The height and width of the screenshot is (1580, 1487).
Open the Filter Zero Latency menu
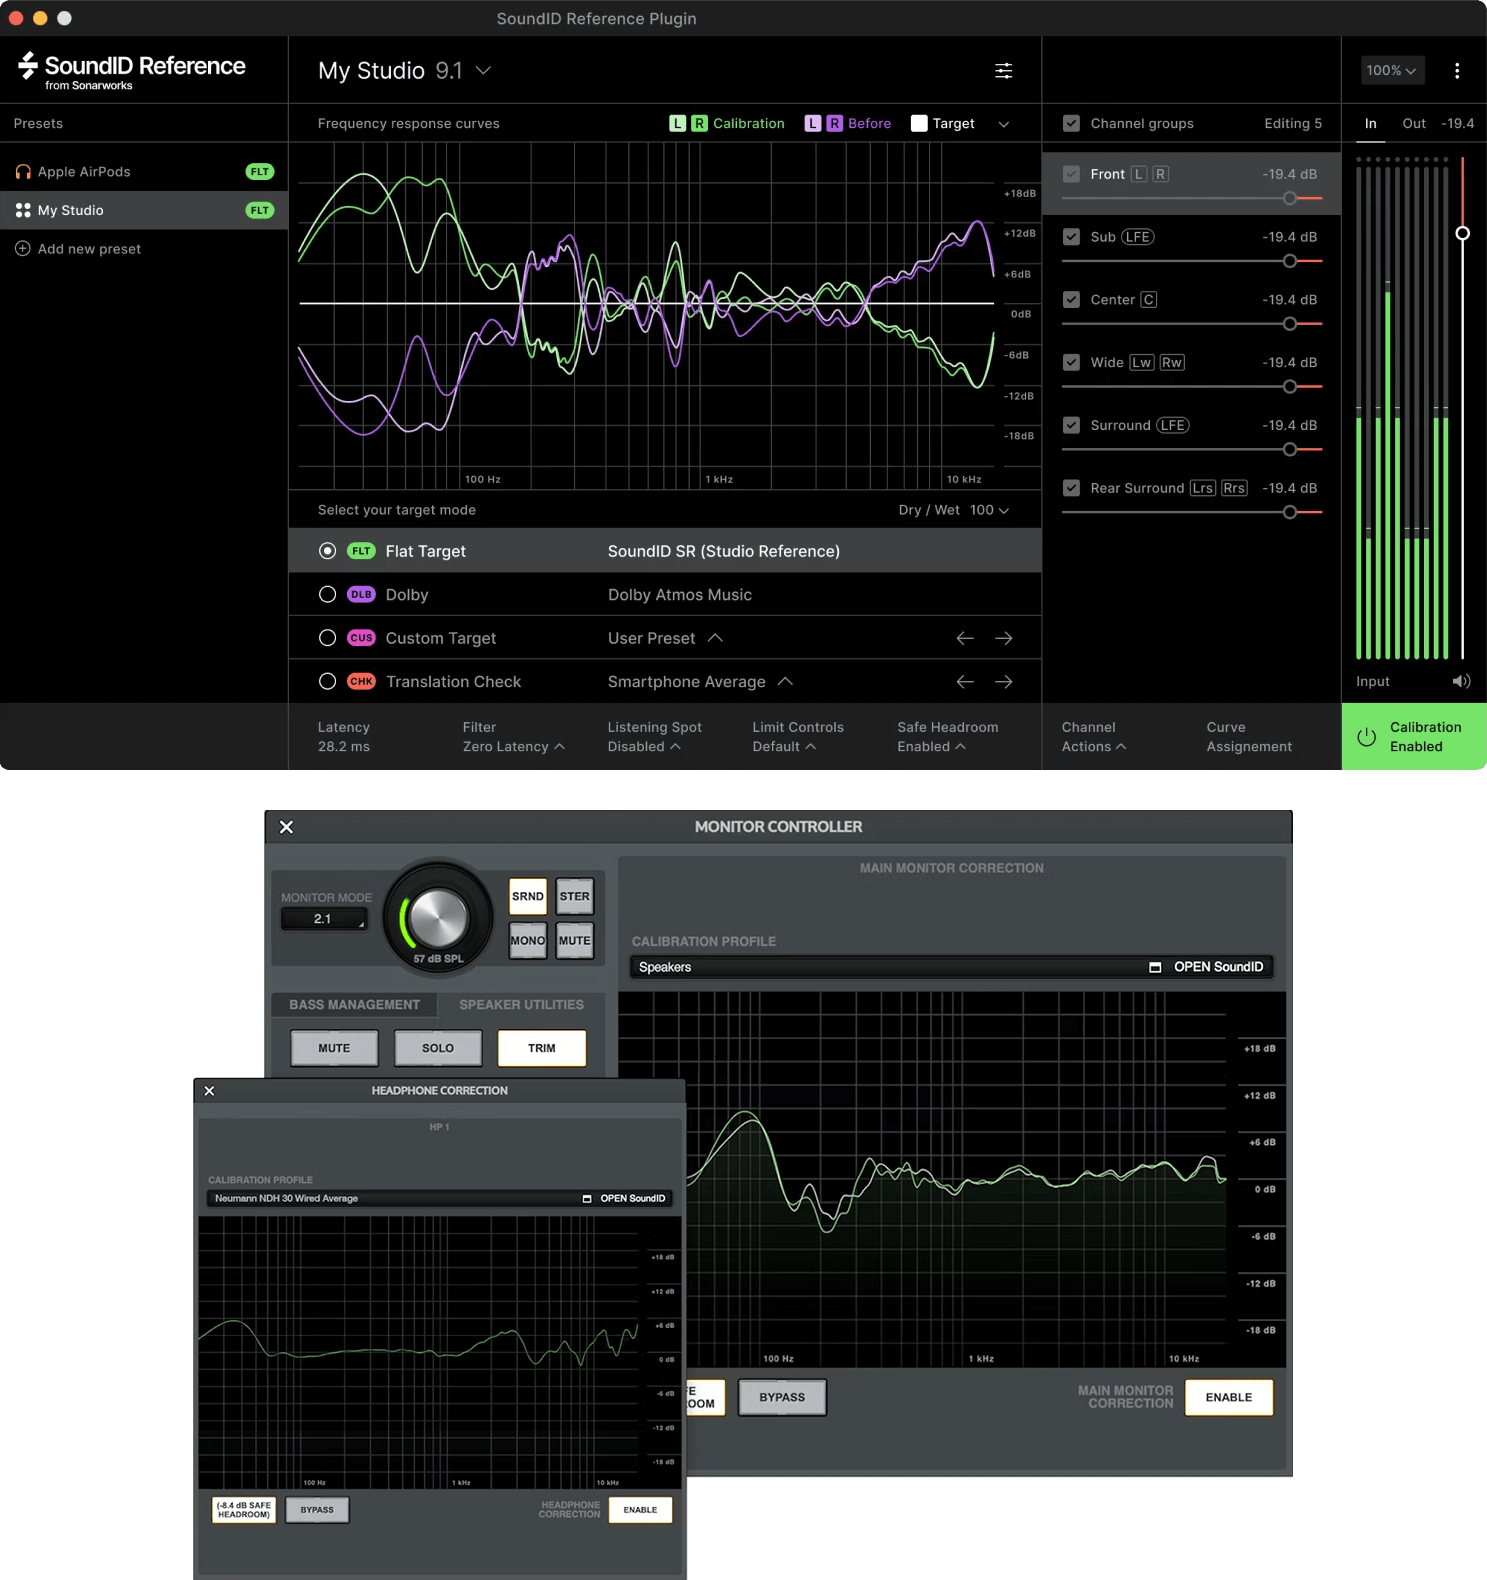coord(513,737)
